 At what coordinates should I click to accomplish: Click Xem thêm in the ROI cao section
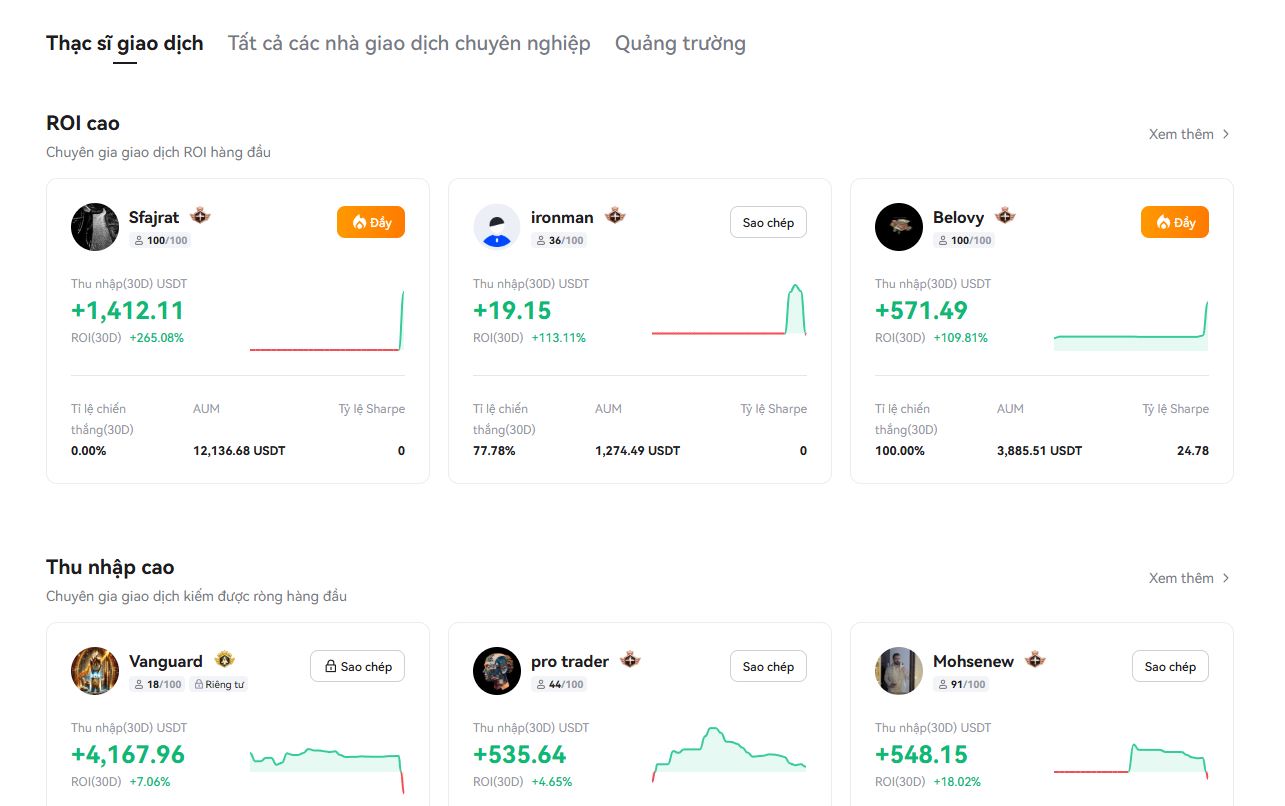pyautogui.click(x=1190, y=134)
